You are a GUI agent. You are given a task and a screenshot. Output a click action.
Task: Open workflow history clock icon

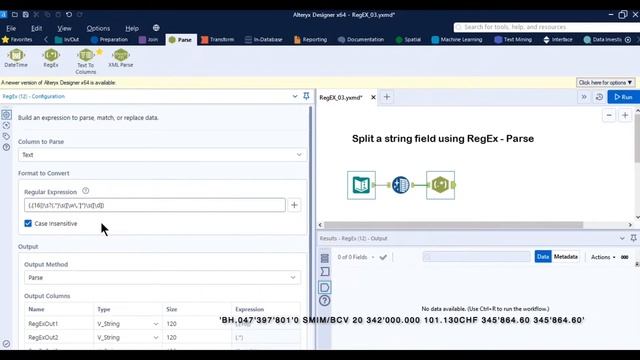tap(599, 97)
